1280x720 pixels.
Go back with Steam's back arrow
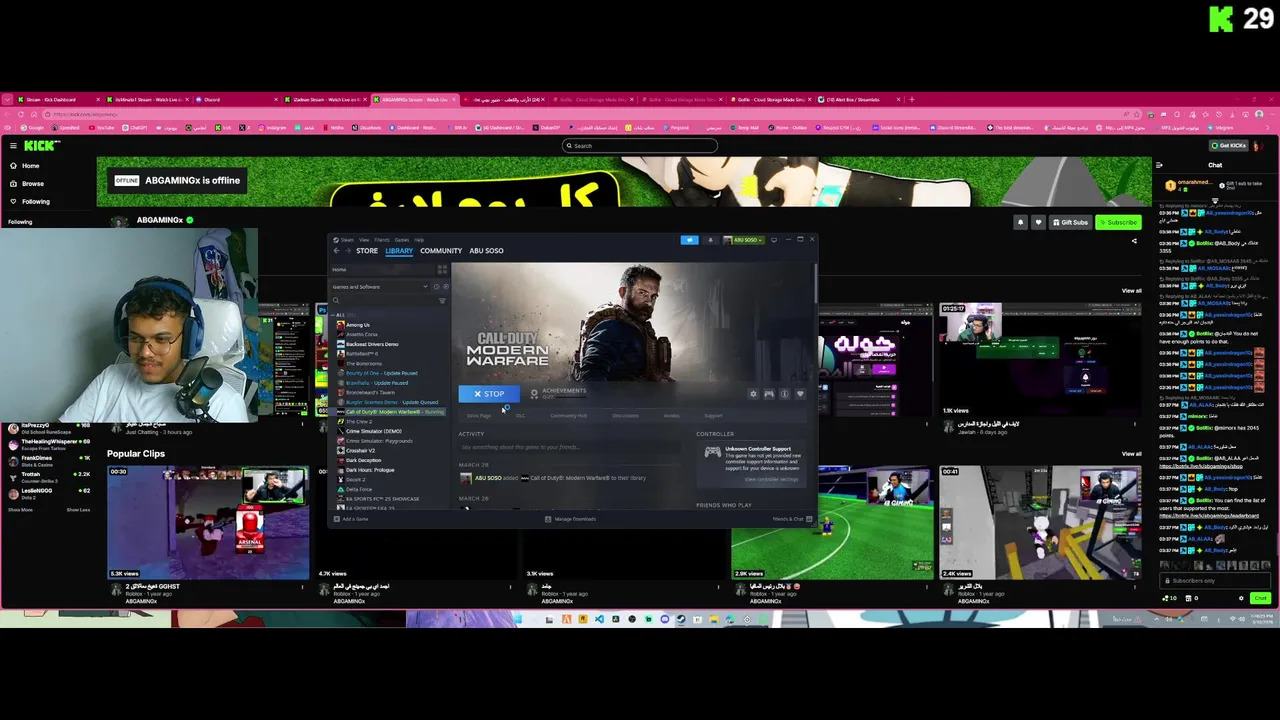point(337,251)
